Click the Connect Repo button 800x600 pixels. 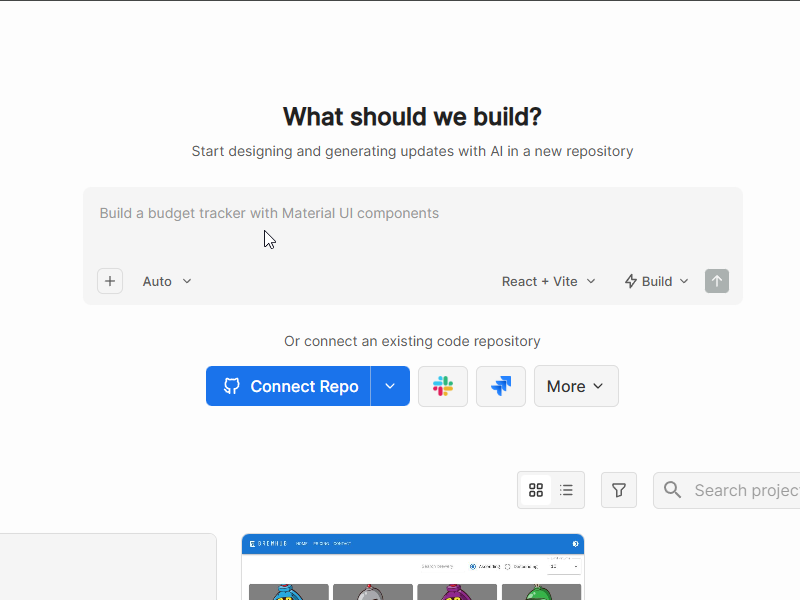click(289, 386)
